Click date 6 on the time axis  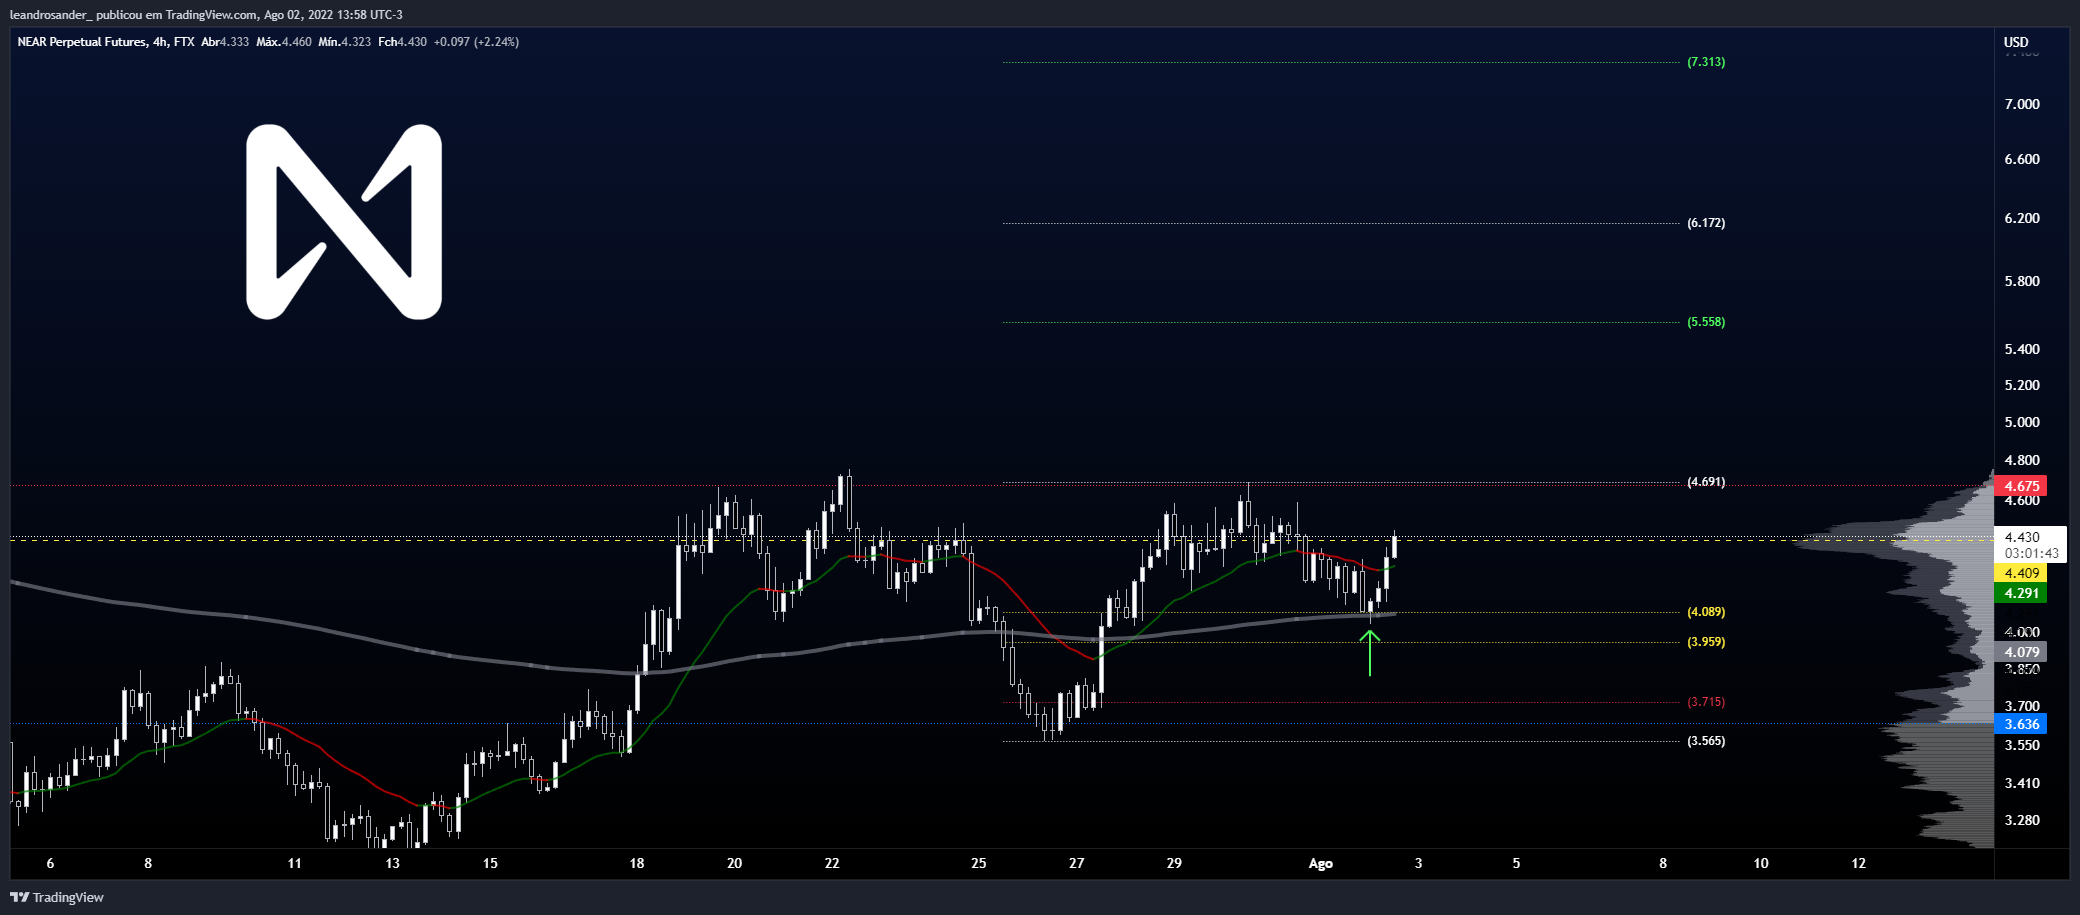[x=51, y=863]
